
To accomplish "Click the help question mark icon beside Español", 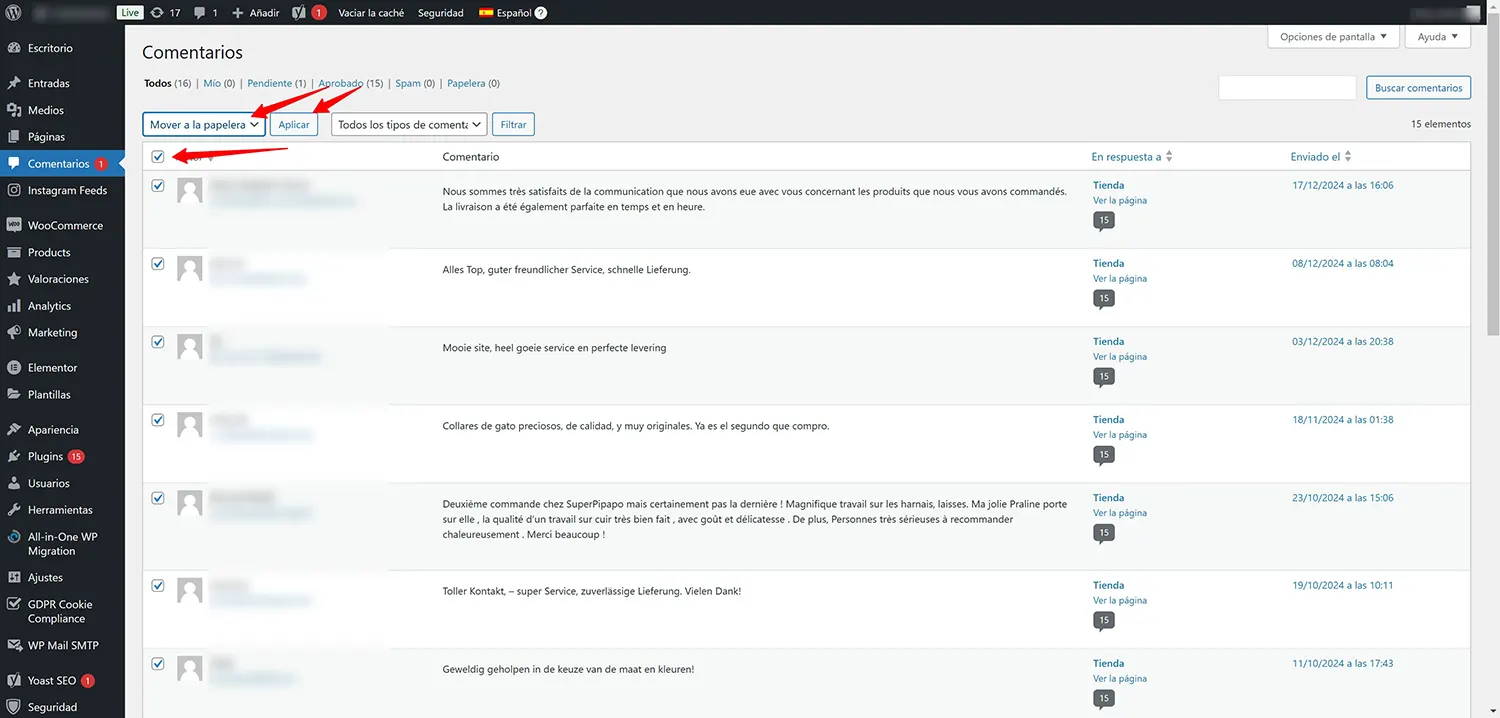I will point(541,13).
